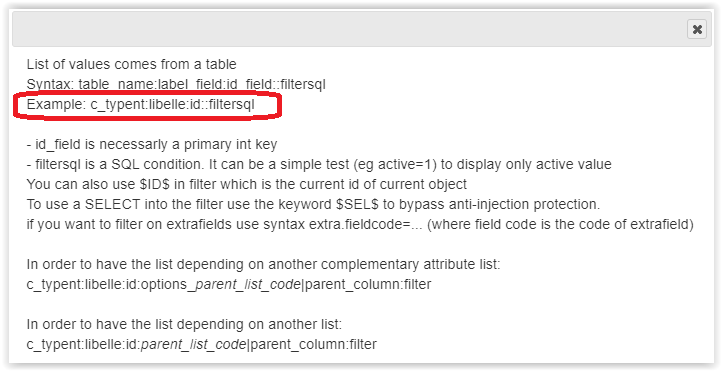Click the "if you want to filter on extrafields" line
The image size is (722, 371).
360,225
